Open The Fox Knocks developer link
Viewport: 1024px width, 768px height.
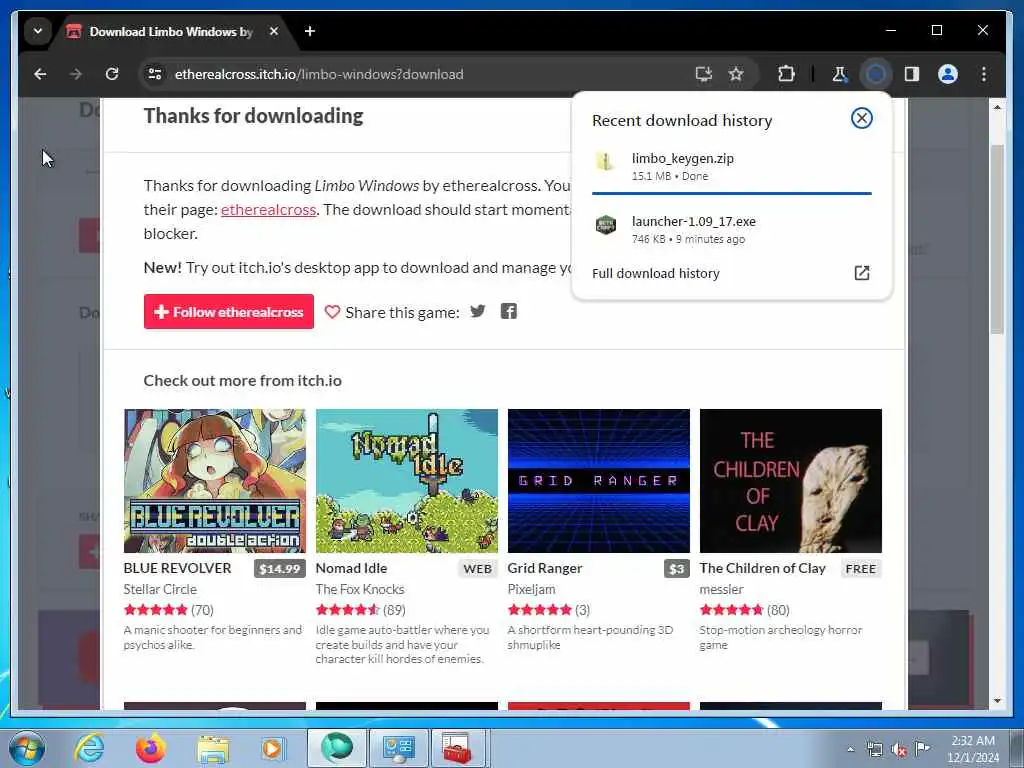pos(360,589)
